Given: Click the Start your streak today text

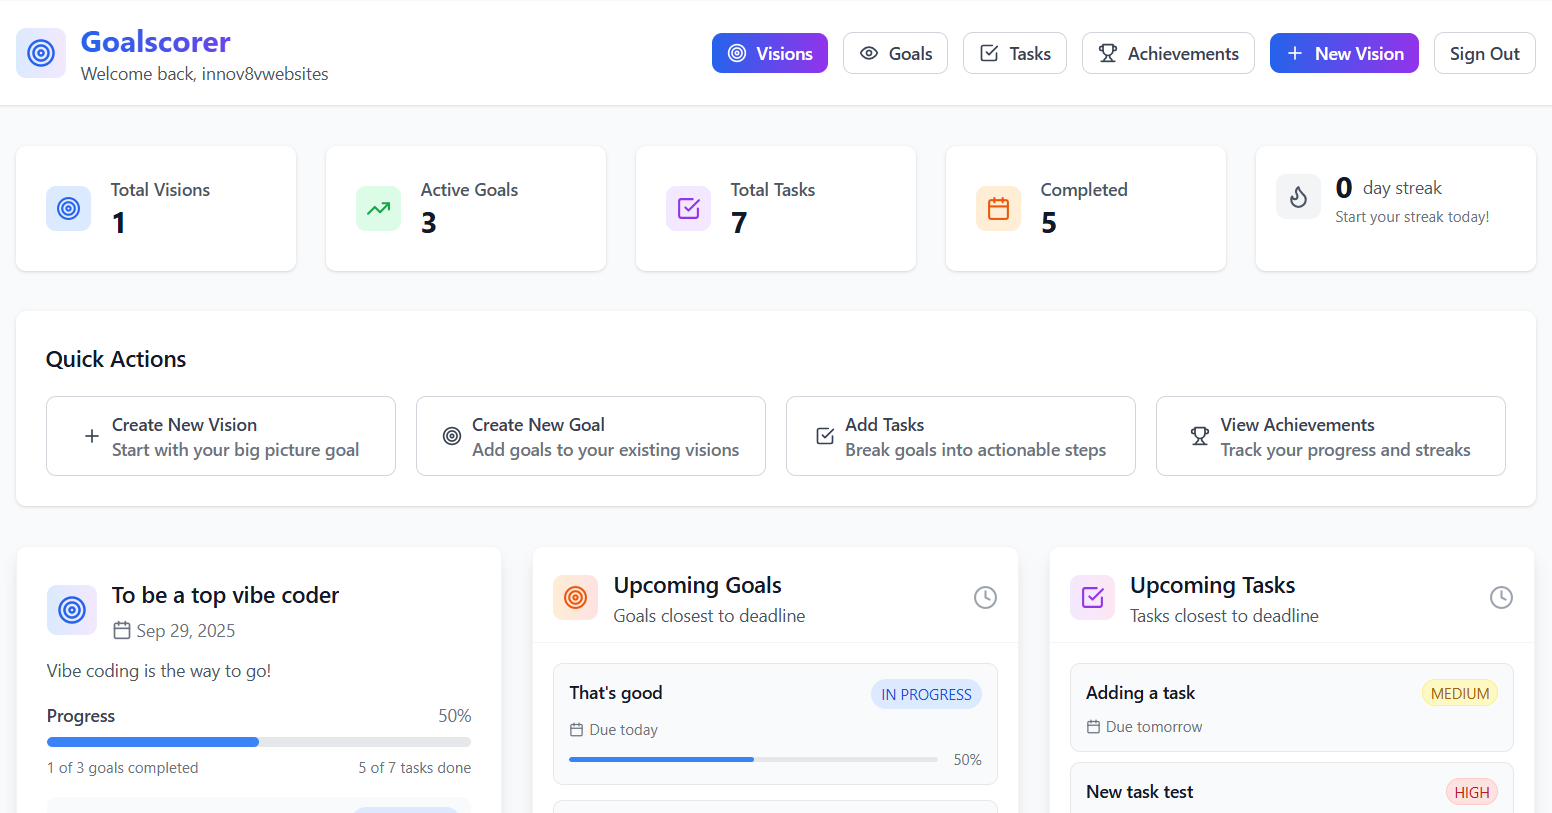Looking at the screenshot, I should [x=1412, y=217].
